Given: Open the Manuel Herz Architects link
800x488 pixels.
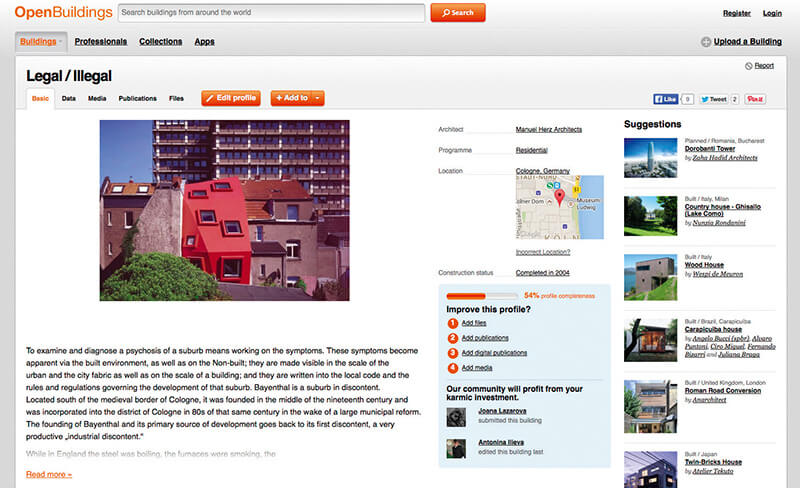Looking at the screenshot, I should pos(548,130).
